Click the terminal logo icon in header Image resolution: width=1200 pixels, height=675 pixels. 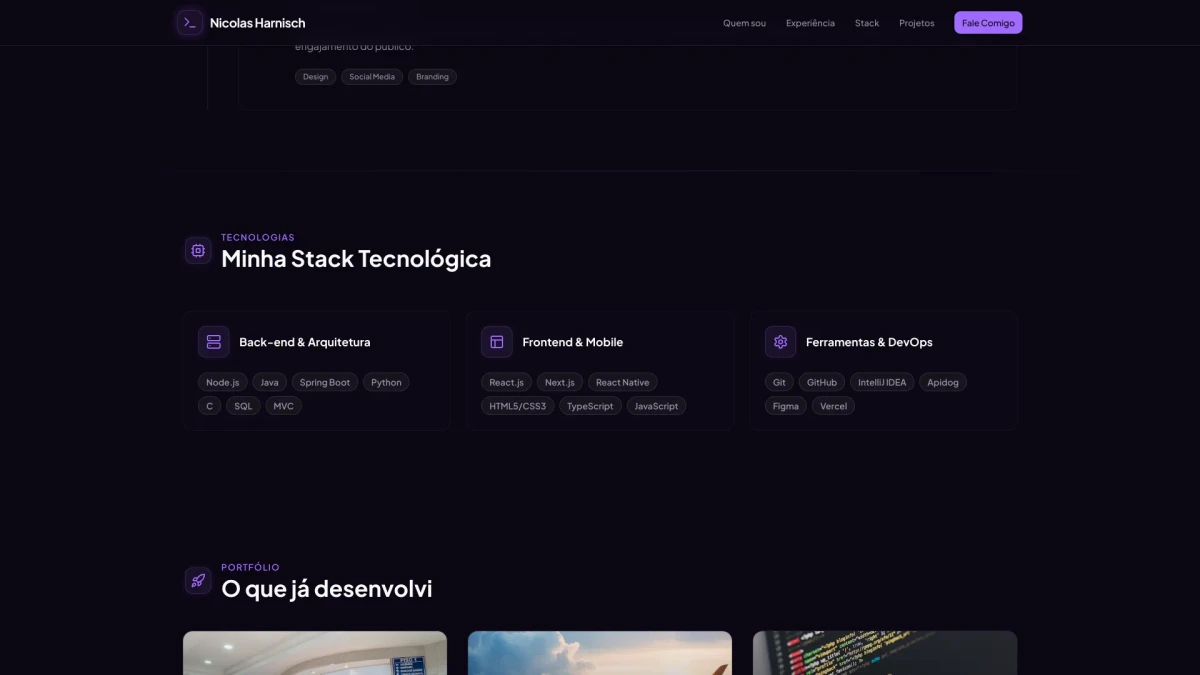pyautogui.click(x=190, y=23)
